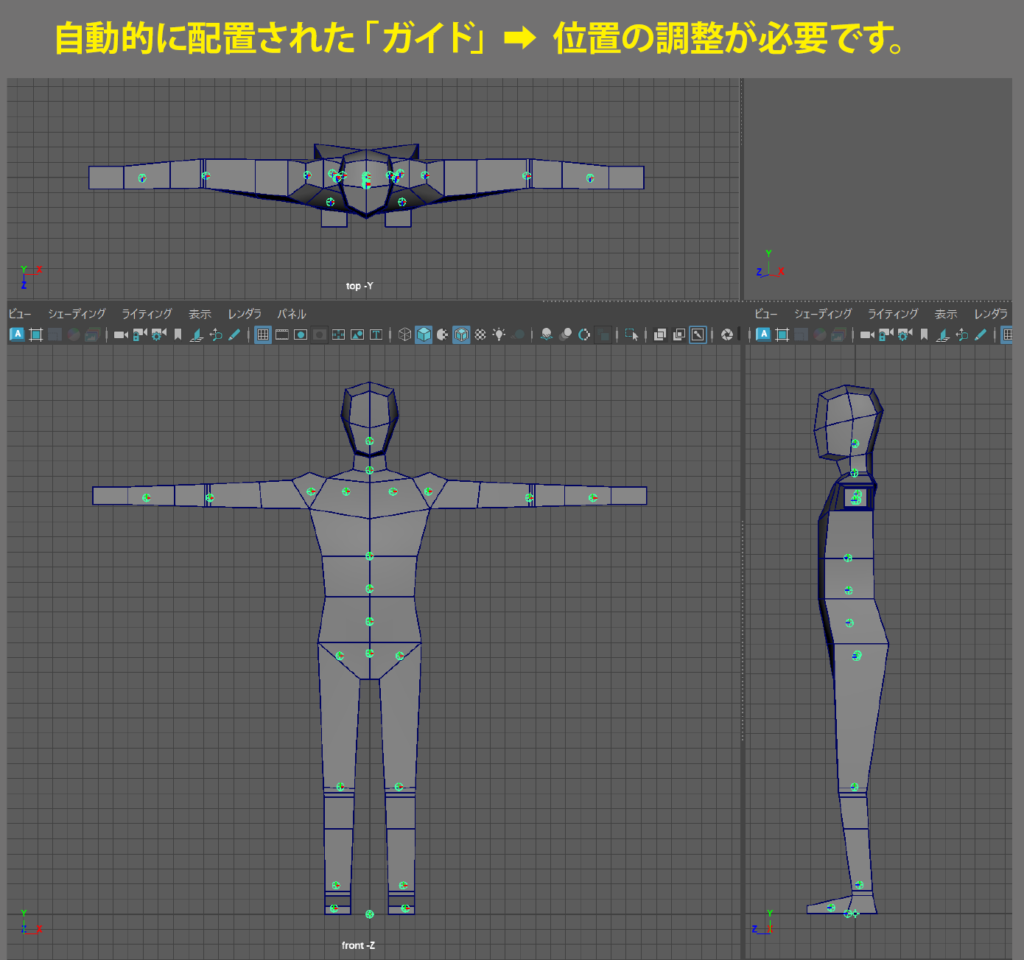1024x960 pixels.
Task: Open ビュー menu in front view panel
Action: pyautogui.click(x=19, y=314)
